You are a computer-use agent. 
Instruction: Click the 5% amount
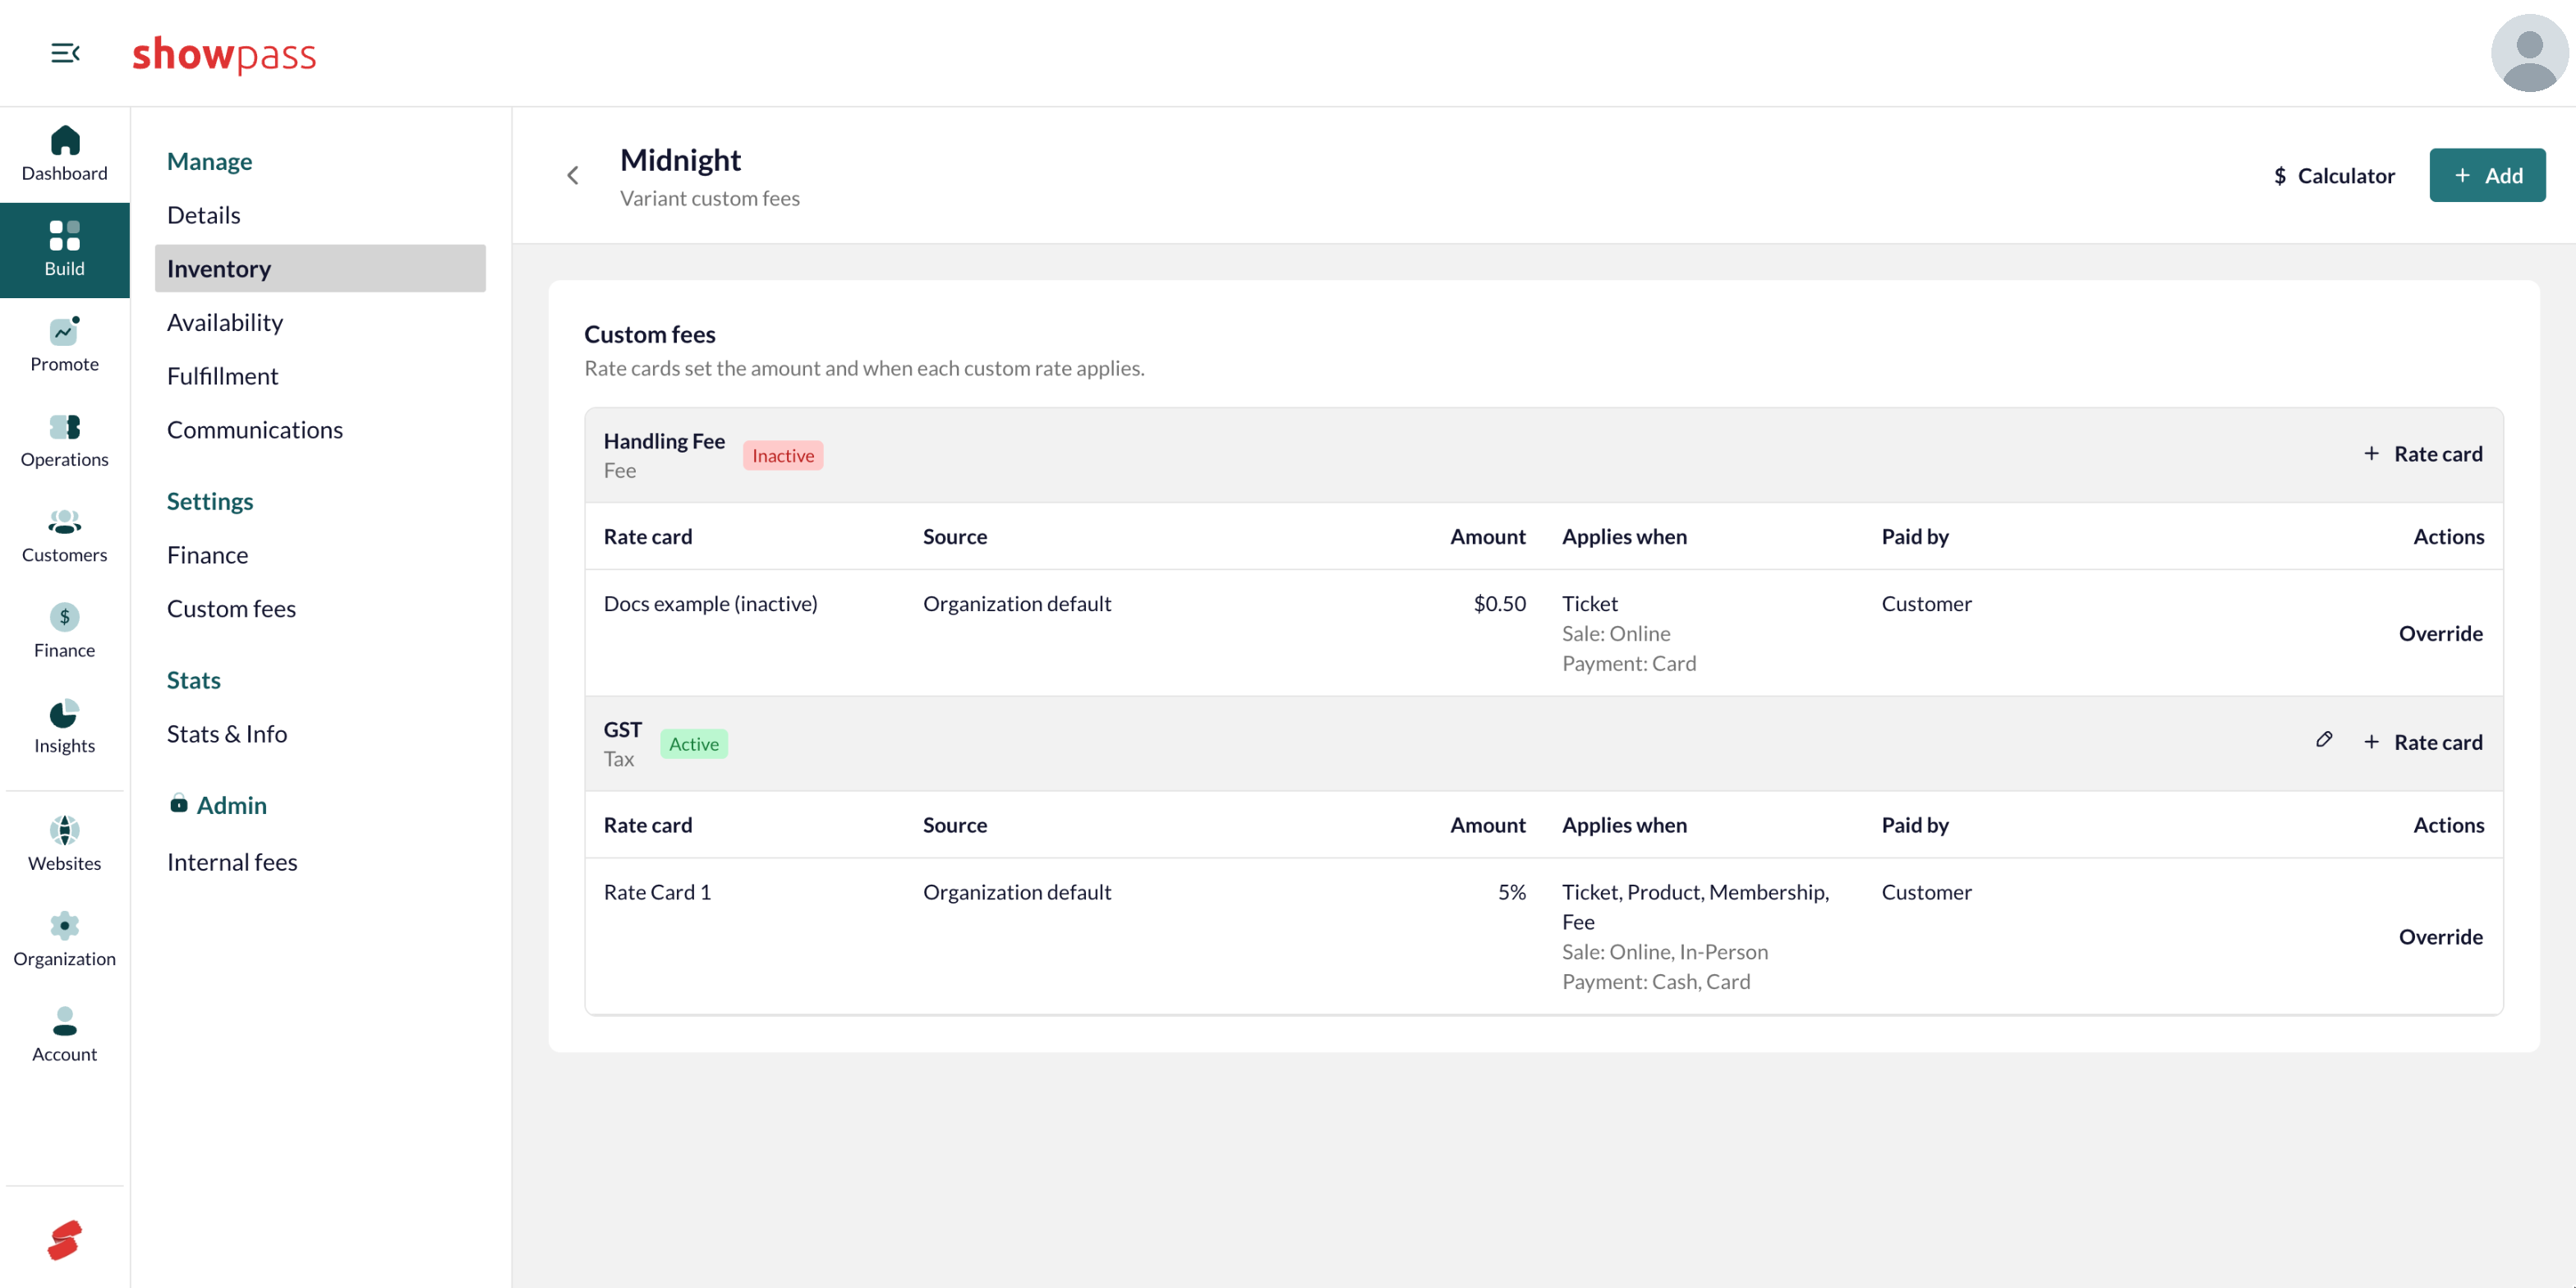(1511, 892)
